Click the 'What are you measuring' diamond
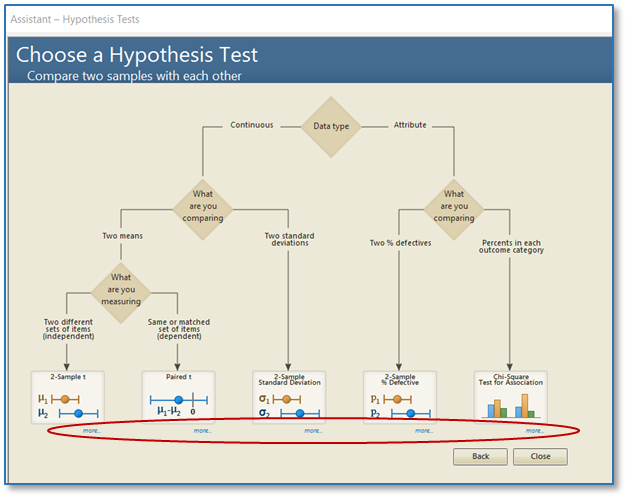Screen dimensions: 627x498 pyautogui.click(x=121, y=289)
